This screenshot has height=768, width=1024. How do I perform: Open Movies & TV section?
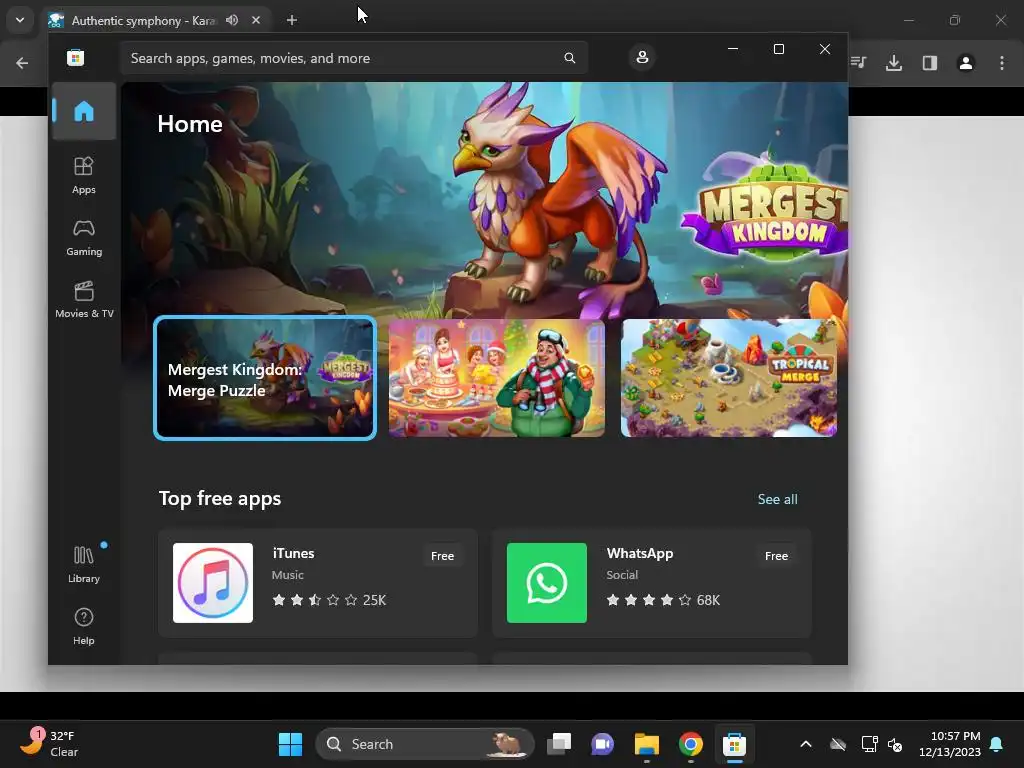84,299
